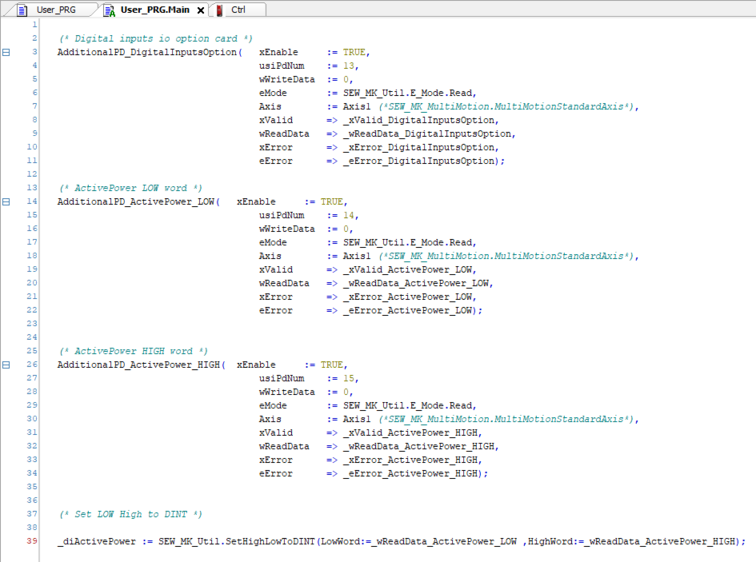Click the User_PRG.Main tab action icon
Image resolution: width=756 pixels, height=562 pixels.
[109, 10]
